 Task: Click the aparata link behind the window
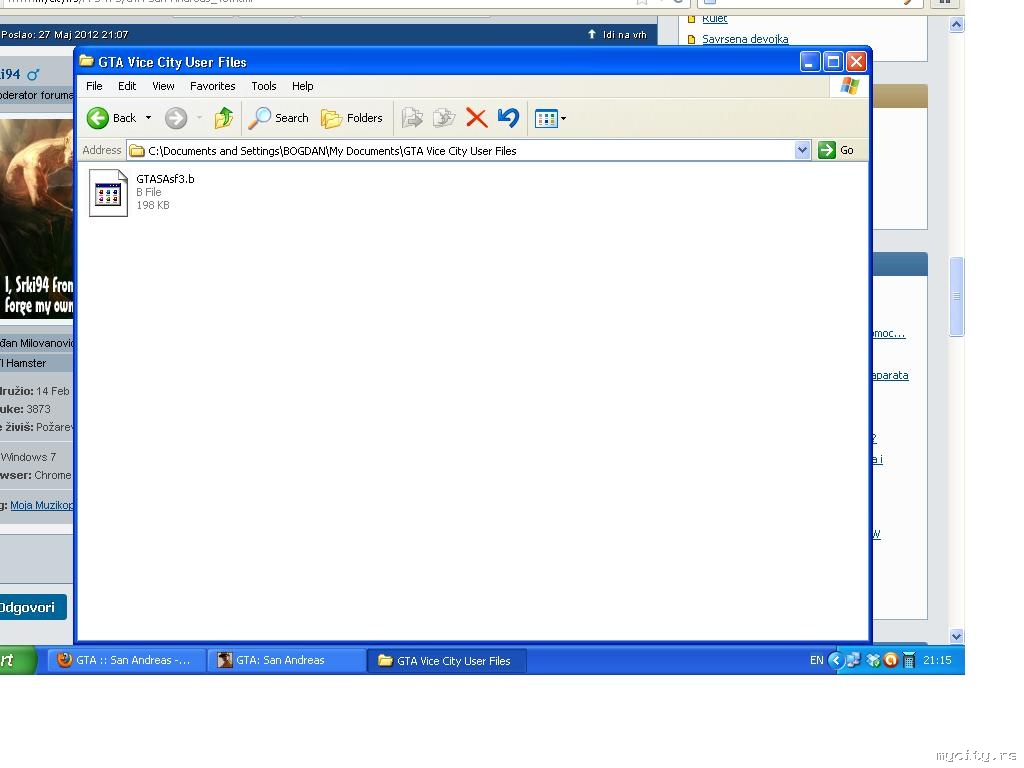coord(890,376)
